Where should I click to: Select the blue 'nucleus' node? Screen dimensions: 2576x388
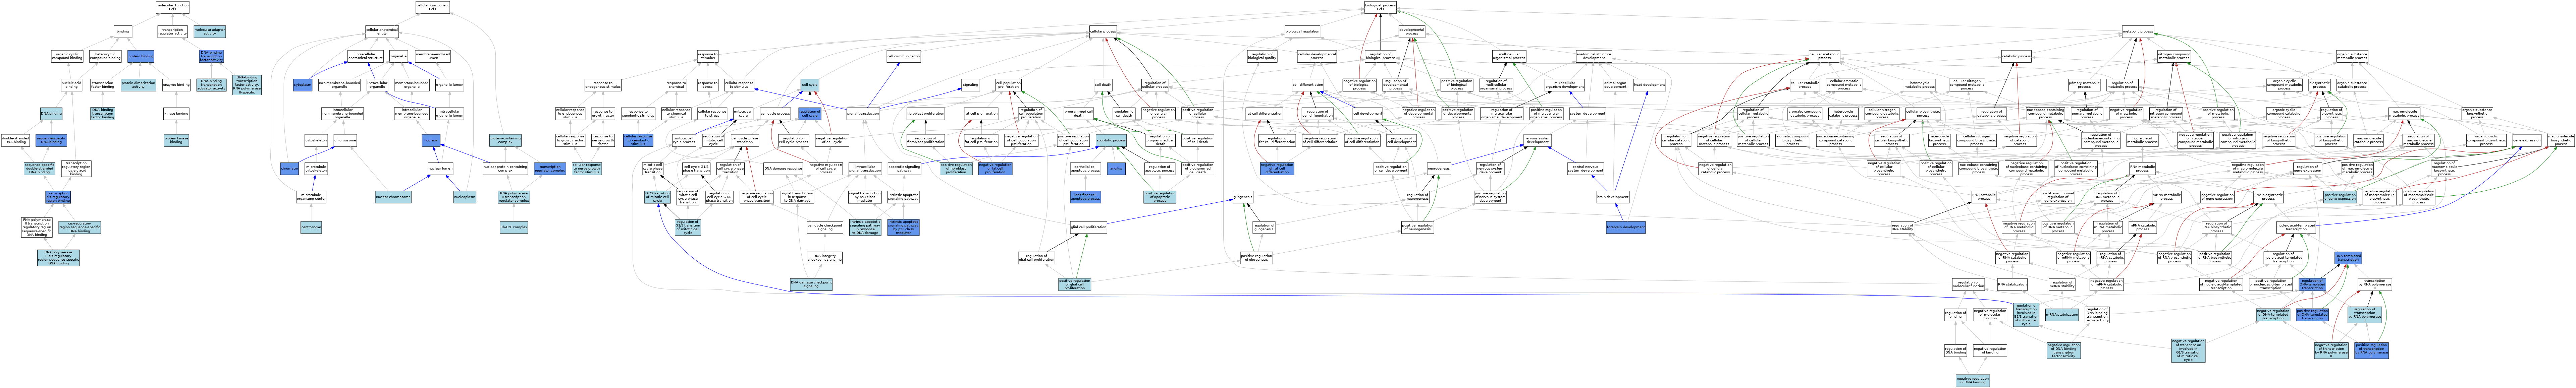(x=431, y=140)
